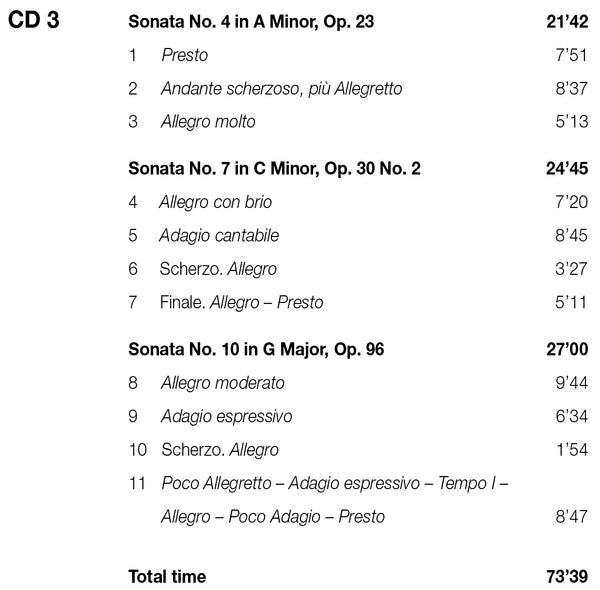The height and width of the screenshot is (590, 600).
Task: Click track 9 Adagio espressivo
Action: coord(226,416)
